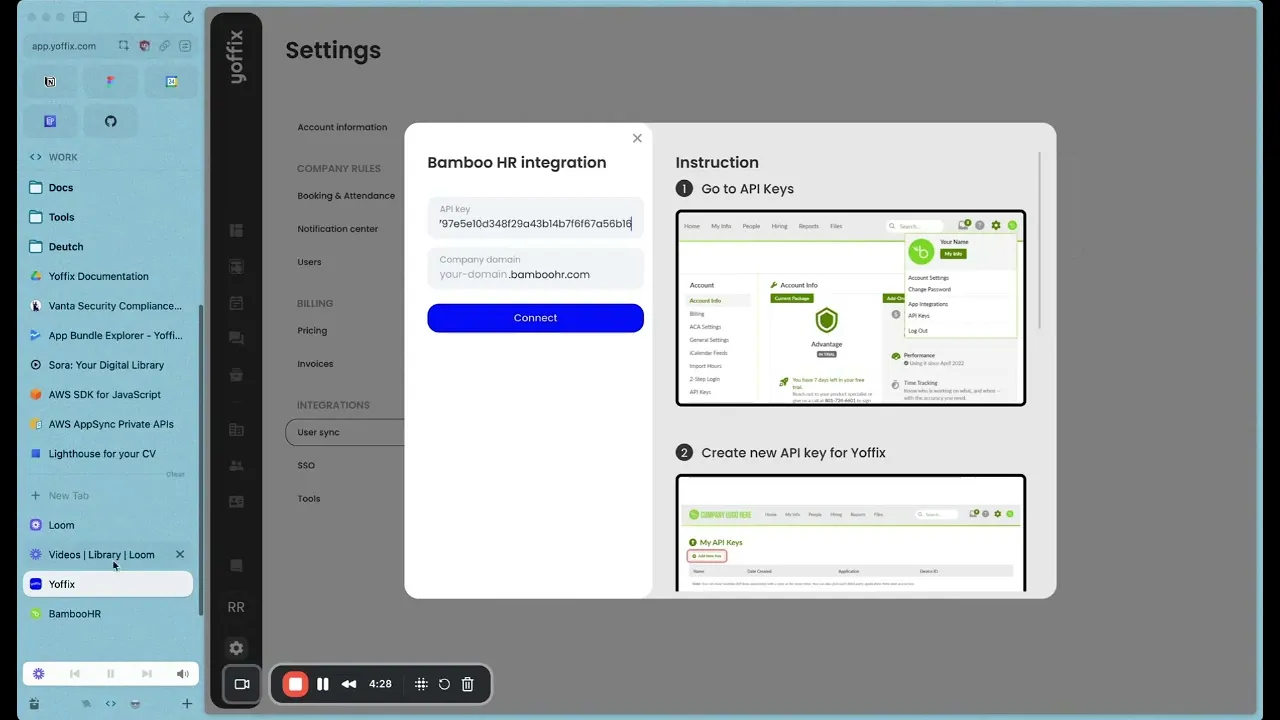Viewport: 1280px width, 720px height.
Task: Open AWS AppSync Private APIs tab
Action: click(x=110, y=424)
